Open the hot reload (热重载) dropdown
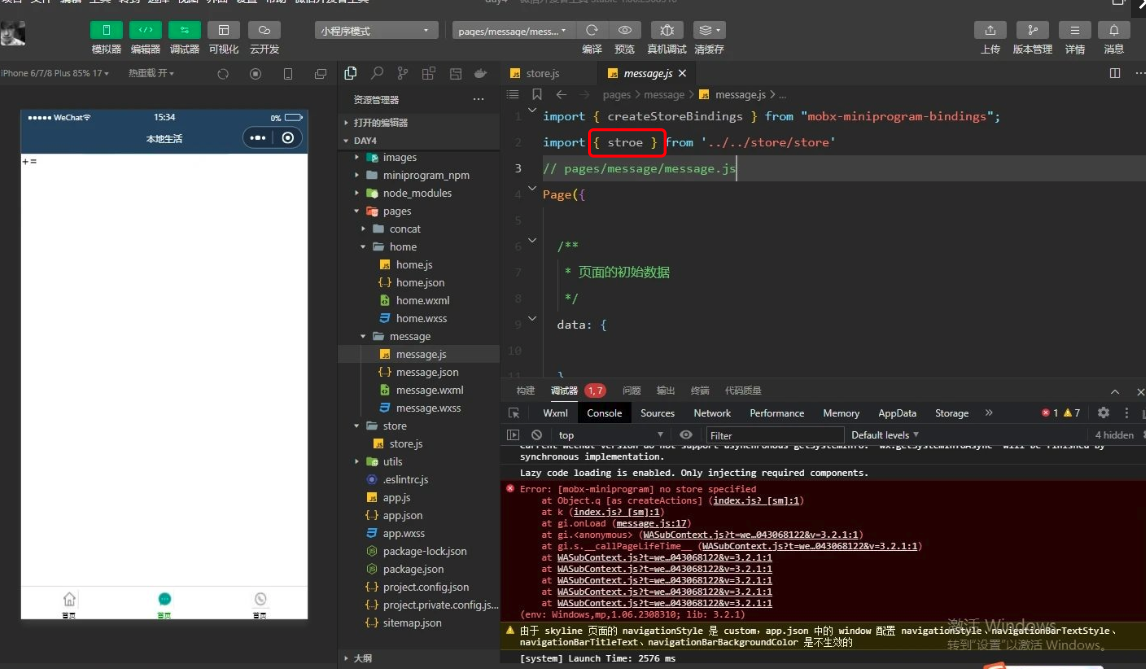The image size is (1146, 669). point(151,73)
